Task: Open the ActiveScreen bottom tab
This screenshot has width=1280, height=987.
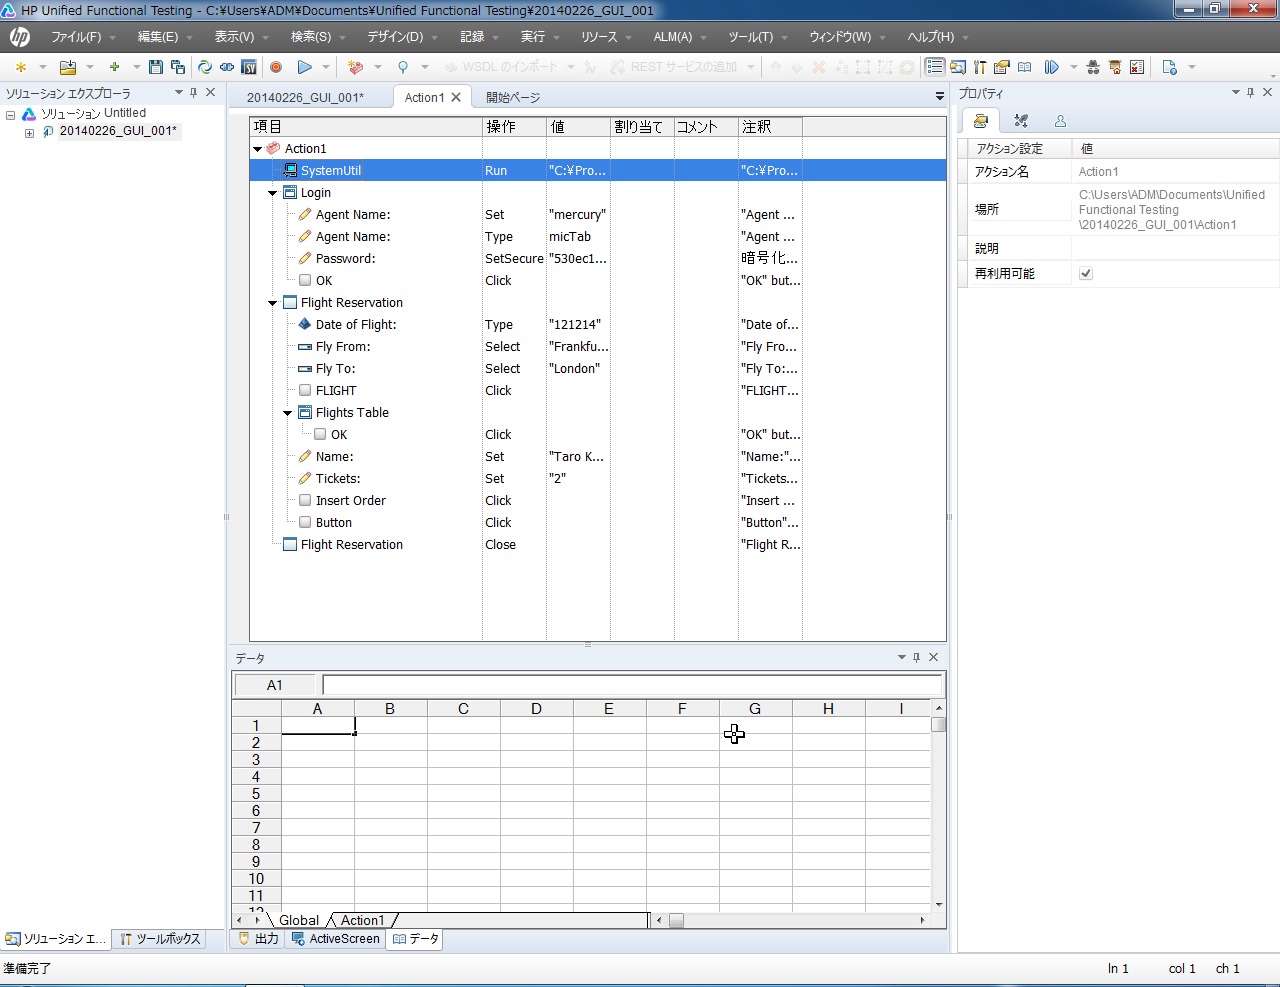Action: [335, 939]
